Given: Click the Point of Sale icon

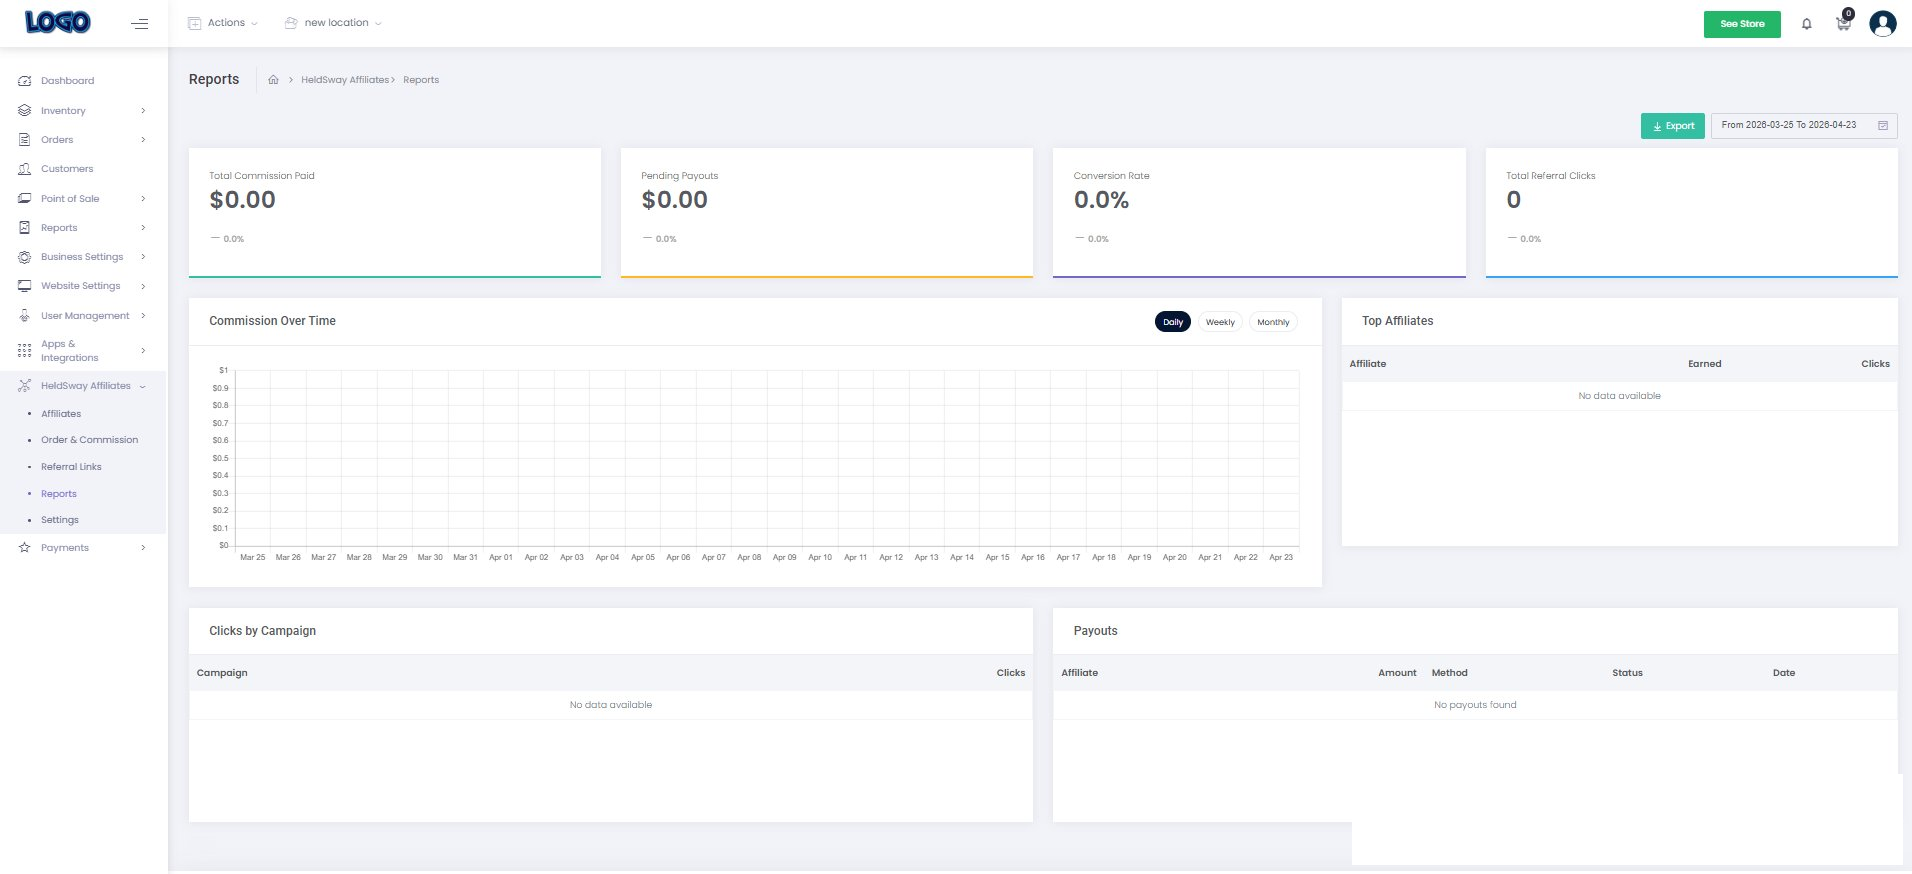Looking at the screenshot, I should click(24, 199).
